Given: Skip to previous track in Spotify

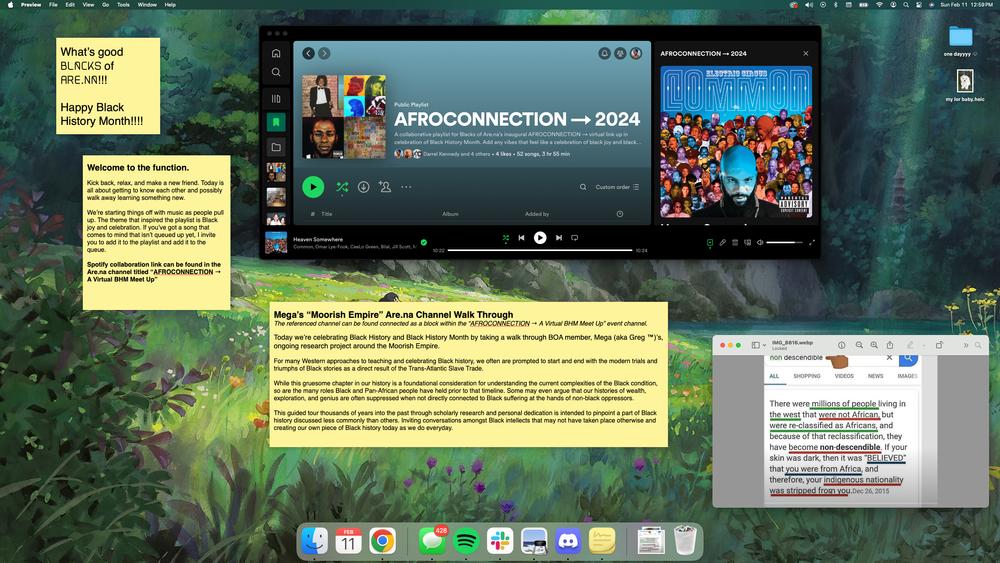Looking at the screenshot, I should pyautogui.click(x=522, y=238).
